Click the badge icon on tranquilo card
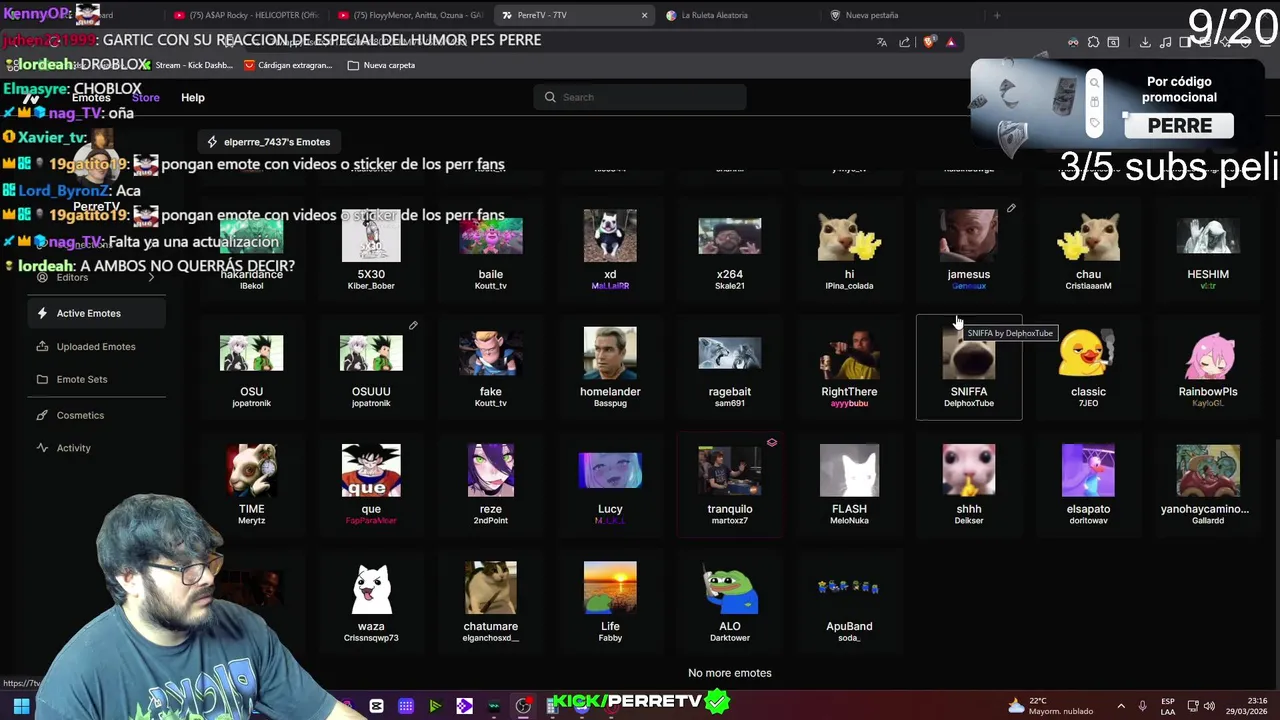The image size is (1280, 720). coord(771,442)
